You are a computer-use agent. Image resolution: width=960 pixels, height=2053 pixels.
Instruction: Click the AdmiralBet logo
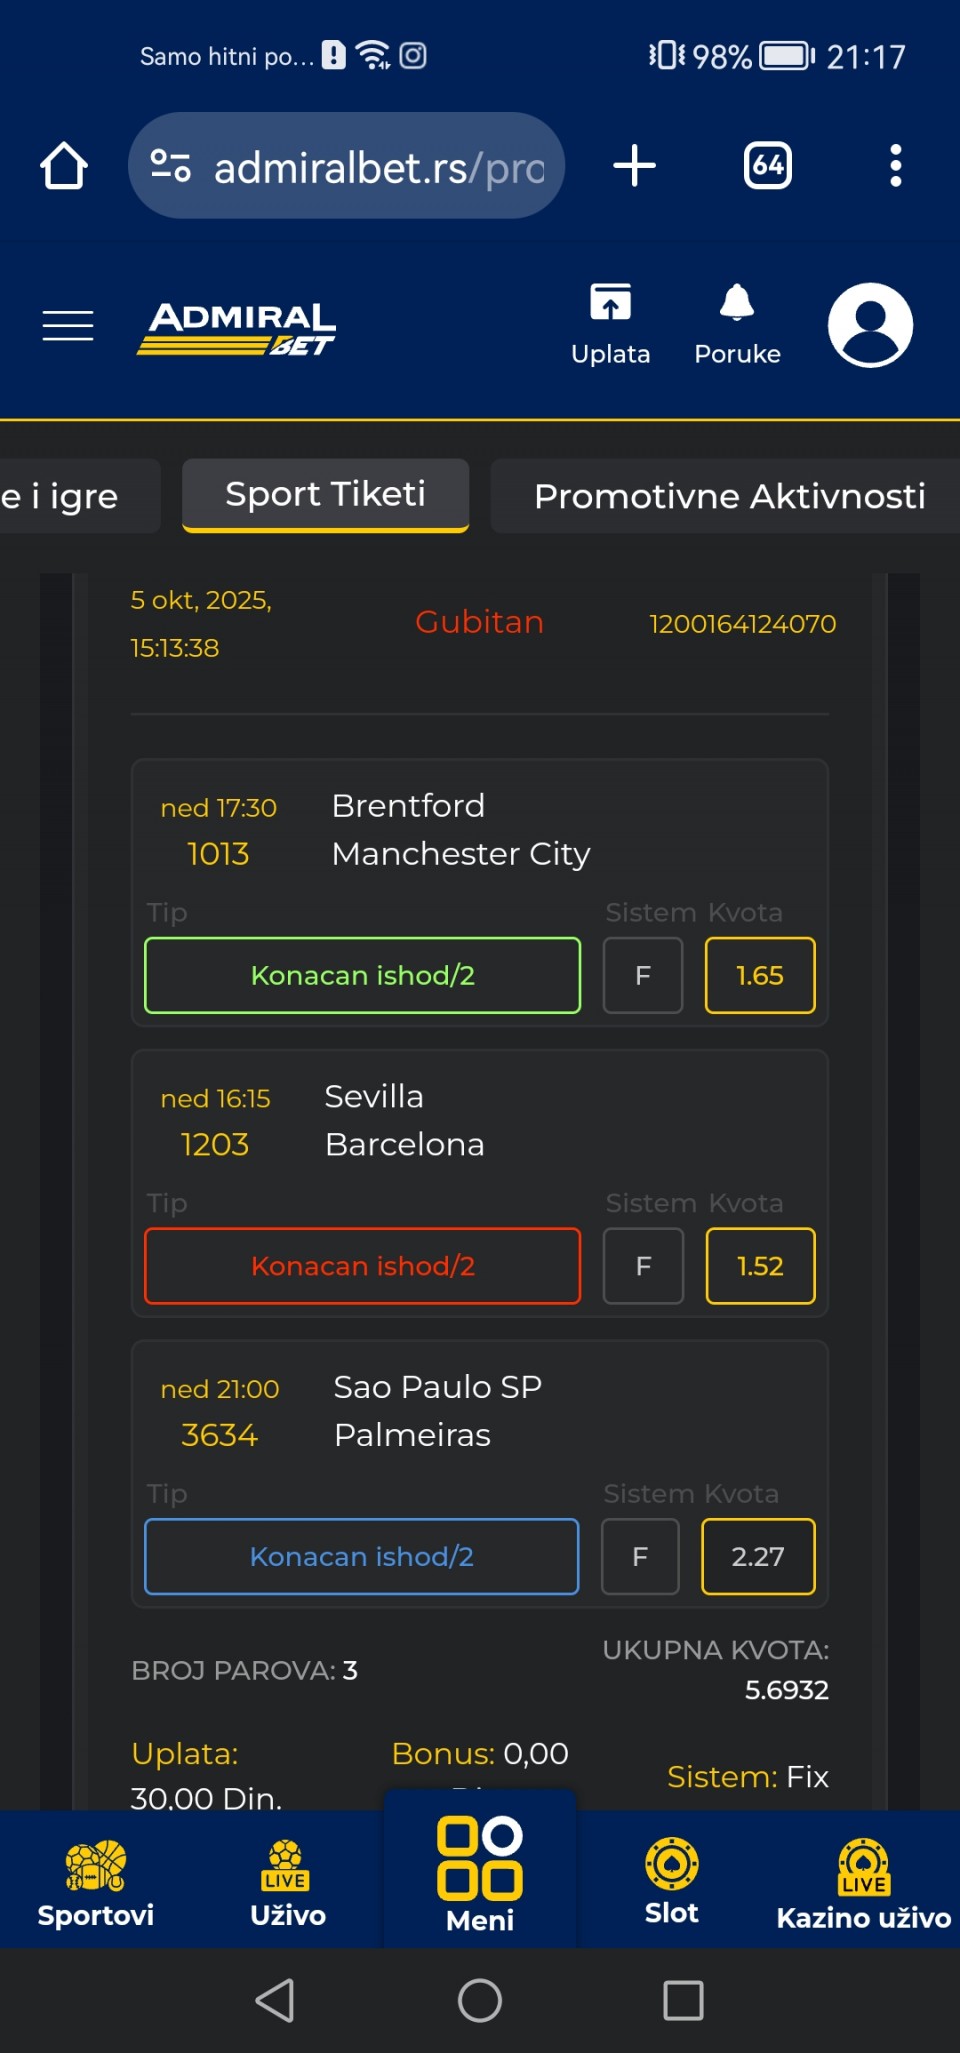point(237,328)
